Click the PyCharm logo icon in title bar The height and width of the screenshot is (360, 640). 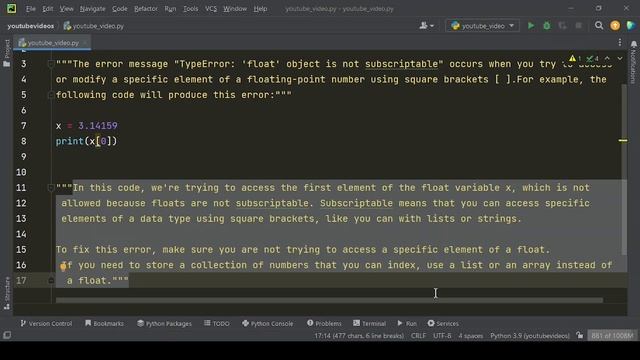coord(11,8)
